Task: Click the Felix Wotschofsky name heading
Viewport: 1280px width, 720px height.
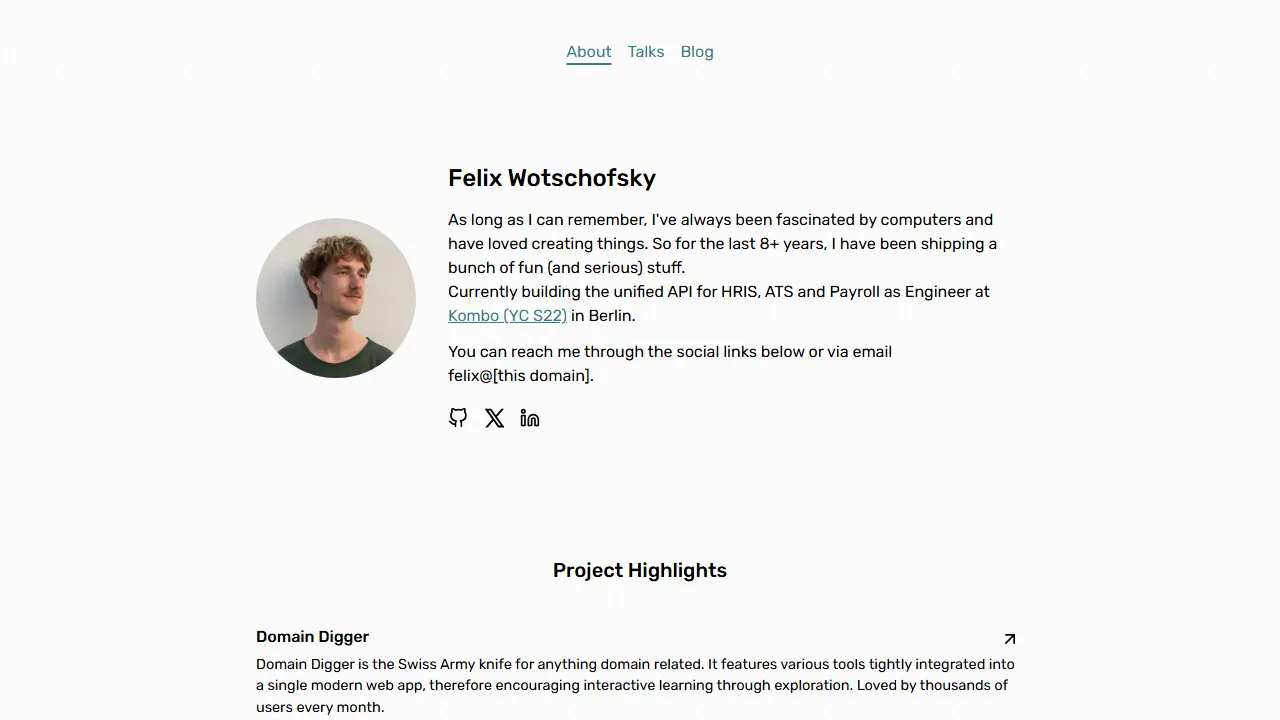Action: (552, 178)
